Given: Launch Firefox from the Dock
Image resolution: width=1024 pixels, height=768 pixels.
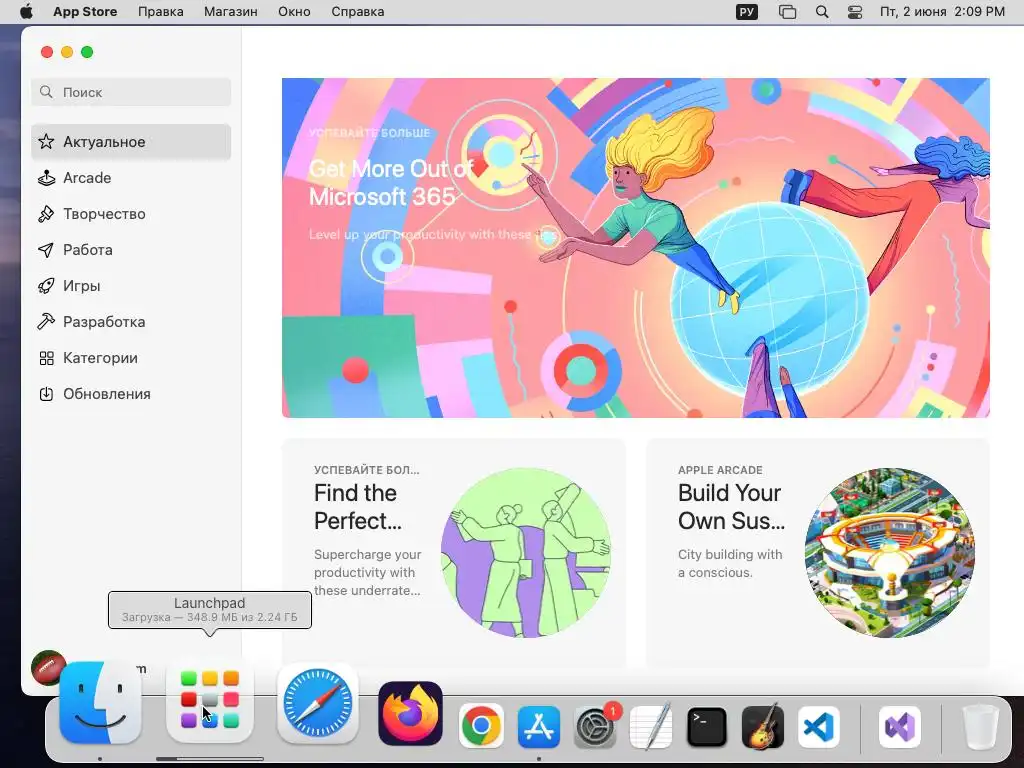Looking at the screenshot, I should (410, 713).
